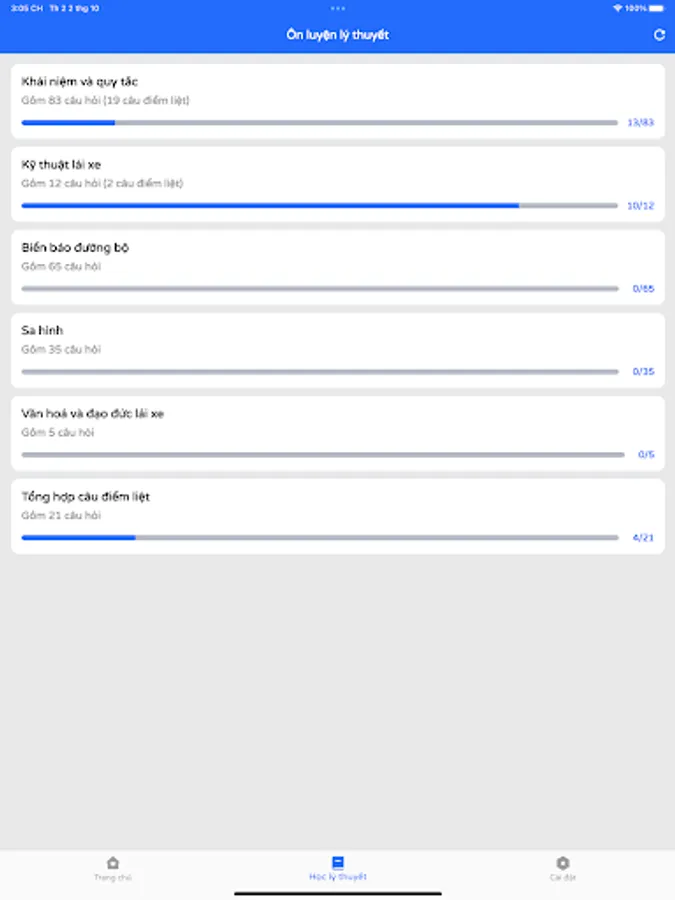The width and height of the screenshot is (675, 900).
Task: Select Văn hoá và đạo đức lái xe
Action: pos(337,422)
